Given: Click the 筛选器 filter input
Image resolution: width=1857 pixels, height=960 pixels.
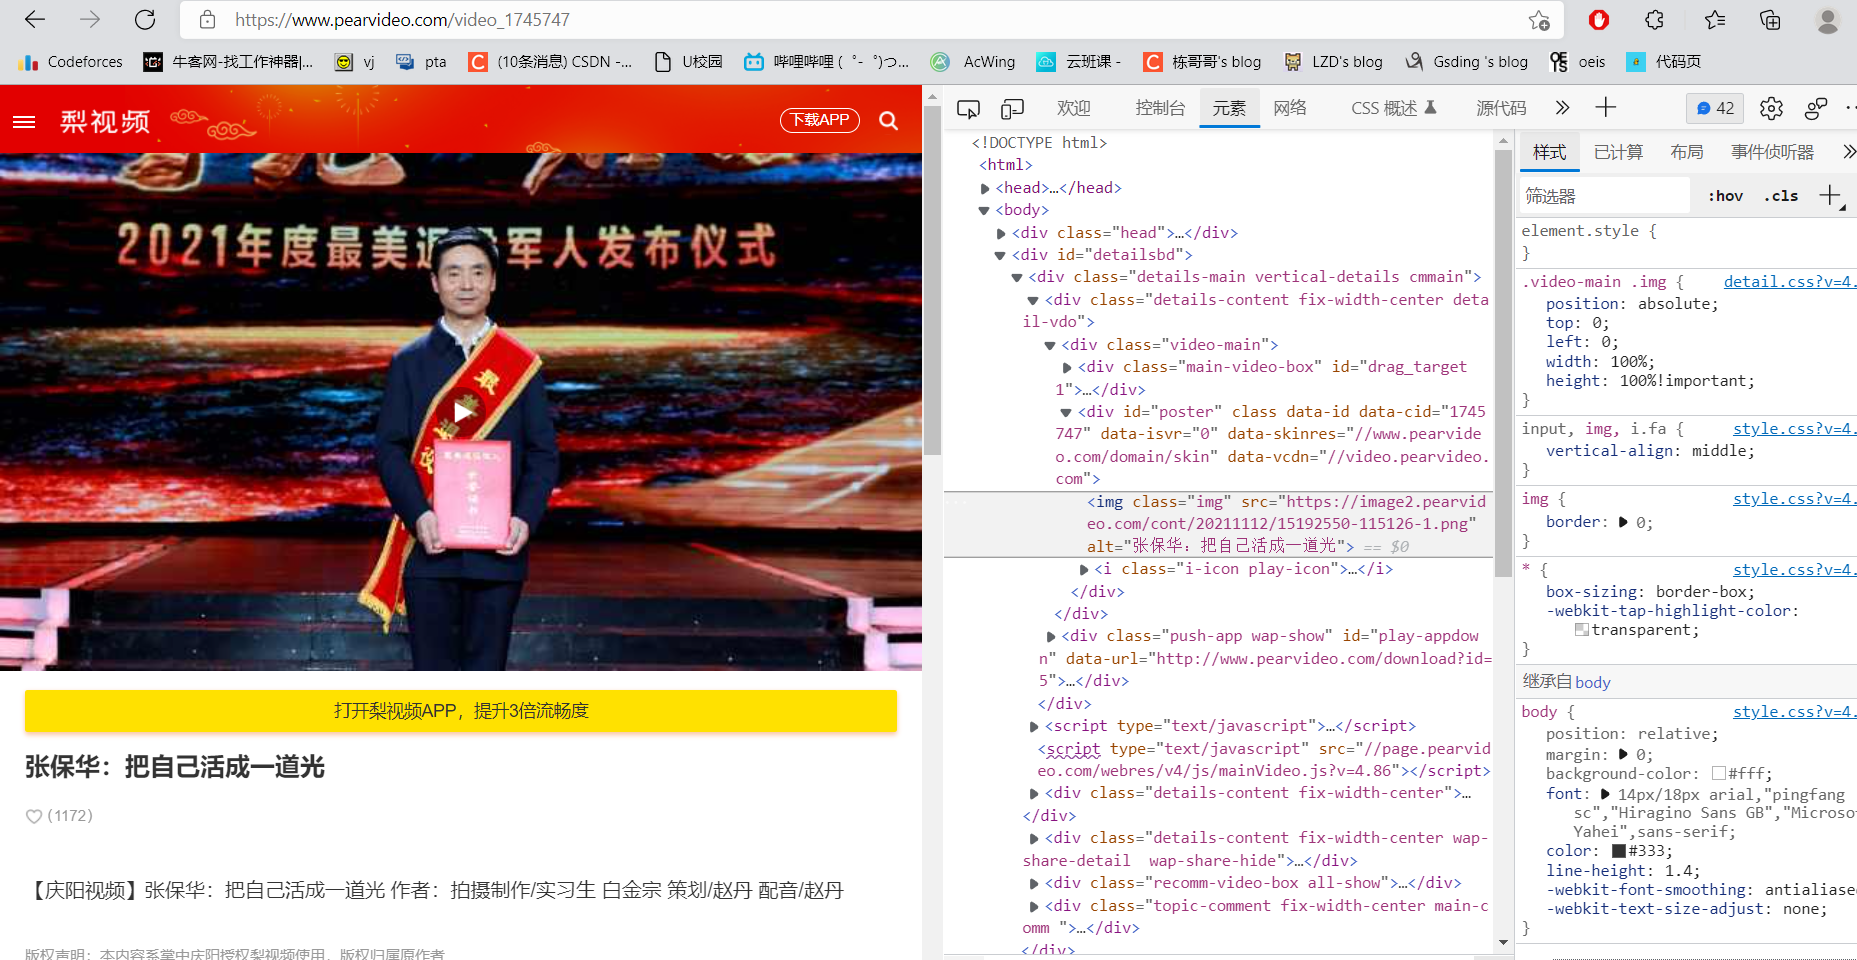Looking at the screenshot, I should (1605, 196).
